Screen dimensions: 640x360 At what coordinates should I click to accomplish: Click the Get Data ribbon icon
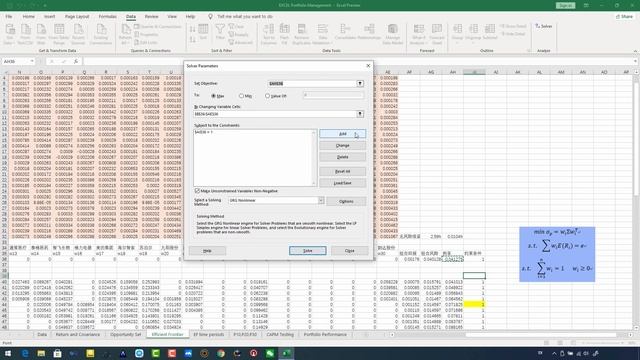(x=9, y=34)
